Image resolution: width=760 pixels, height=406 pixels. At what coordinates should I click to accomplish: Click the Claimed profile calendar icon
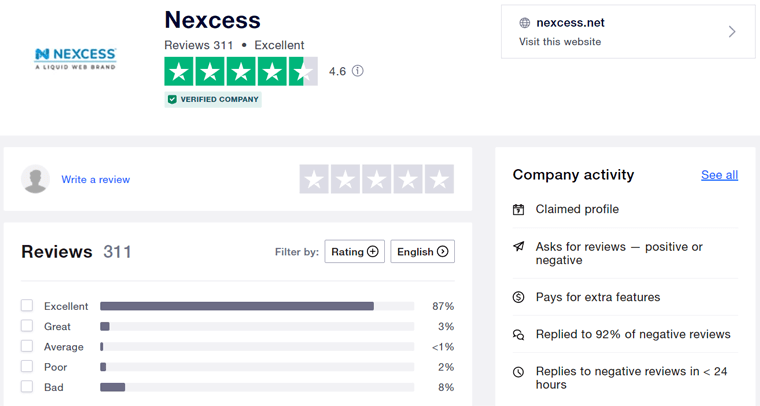tap(518, 210)
